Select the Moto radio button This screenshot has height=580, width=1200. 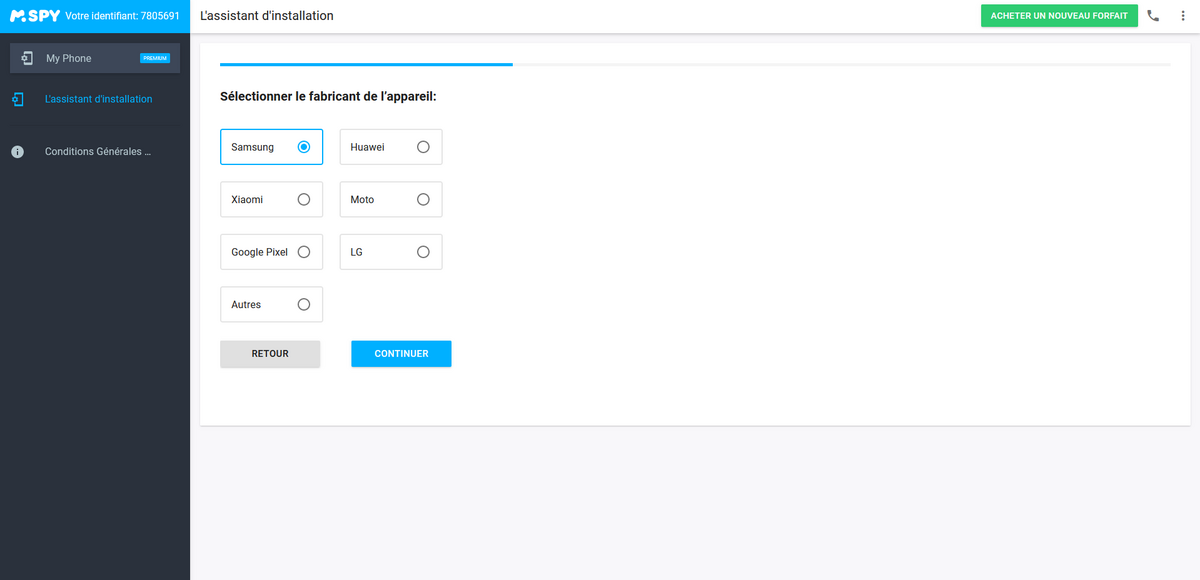pyautogui.click(x=423, y=199)
